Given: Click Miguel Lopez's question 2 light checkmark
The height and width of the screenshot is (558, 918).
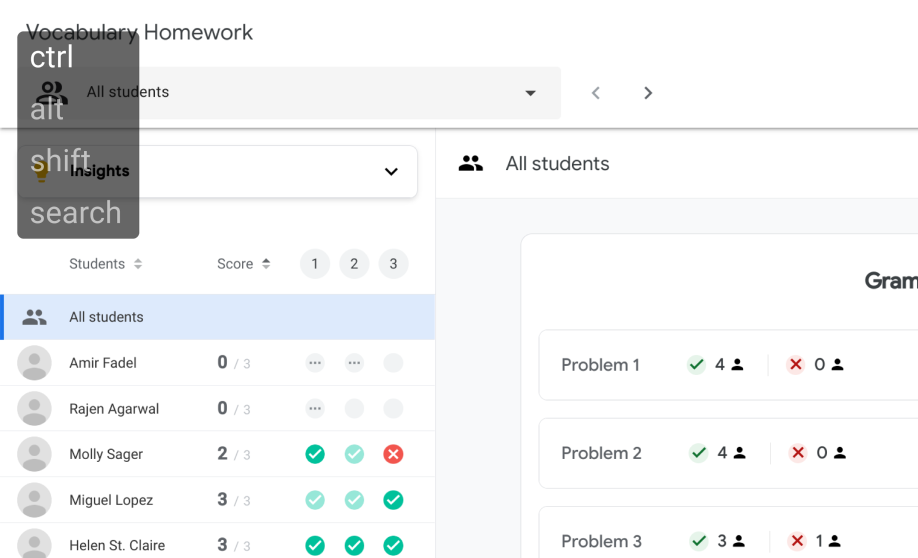Looking at the screenshot, I should click(354, 499).
